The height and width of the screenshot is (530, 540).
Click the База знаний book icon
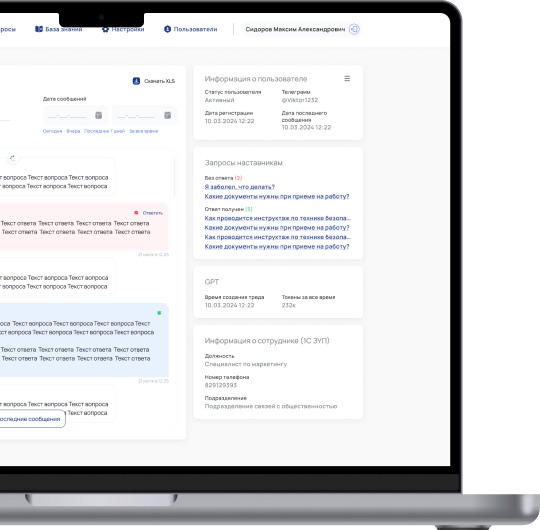pyautogui.click(x=39, y=29)
